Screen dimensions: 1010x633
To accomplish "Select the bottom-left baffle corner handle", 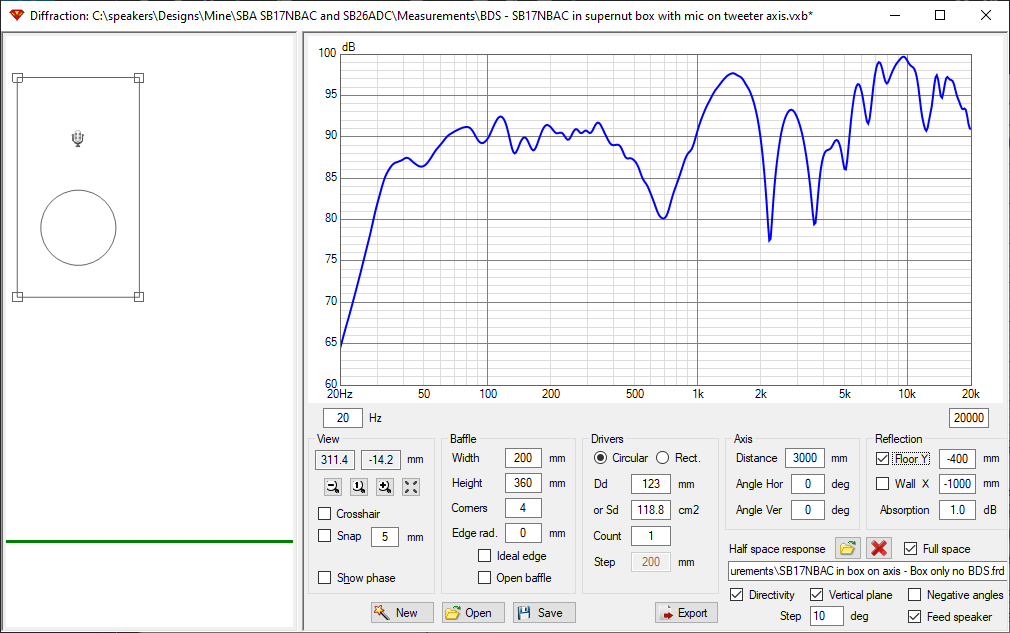I will click(17, 297).
